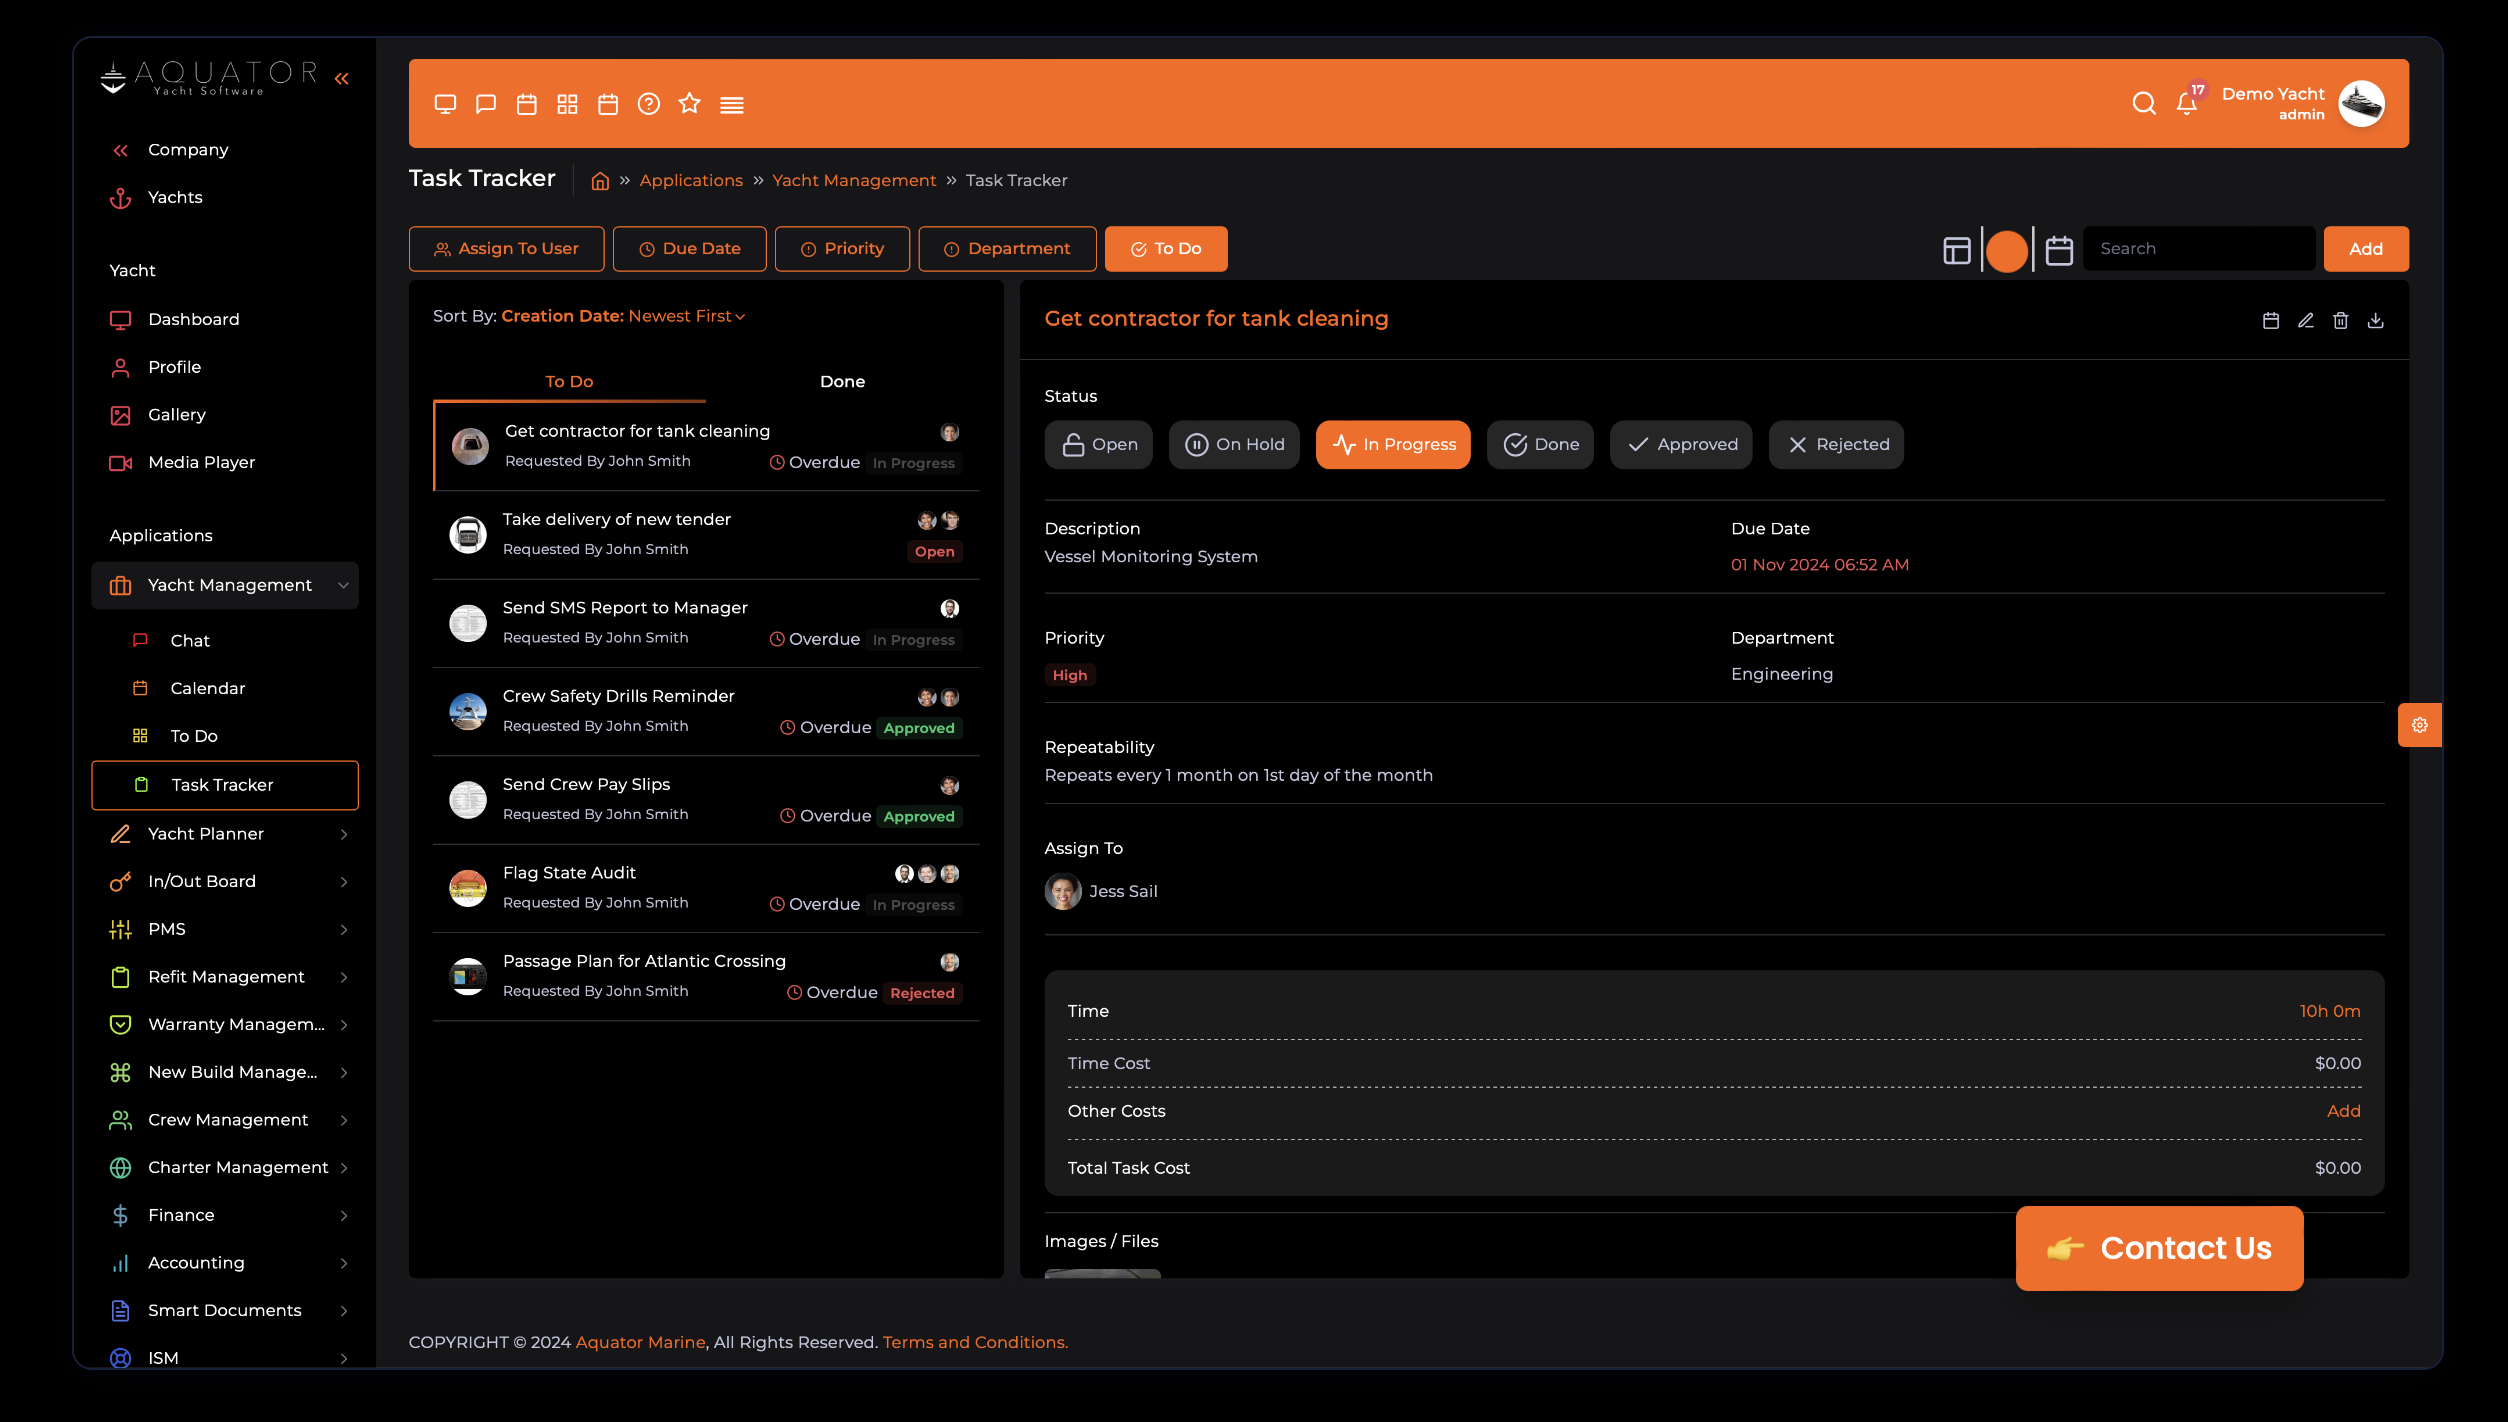This screenshot has height=1422, width=2508.
Task: Click the favorites star icon
Action: click(689, 103)
